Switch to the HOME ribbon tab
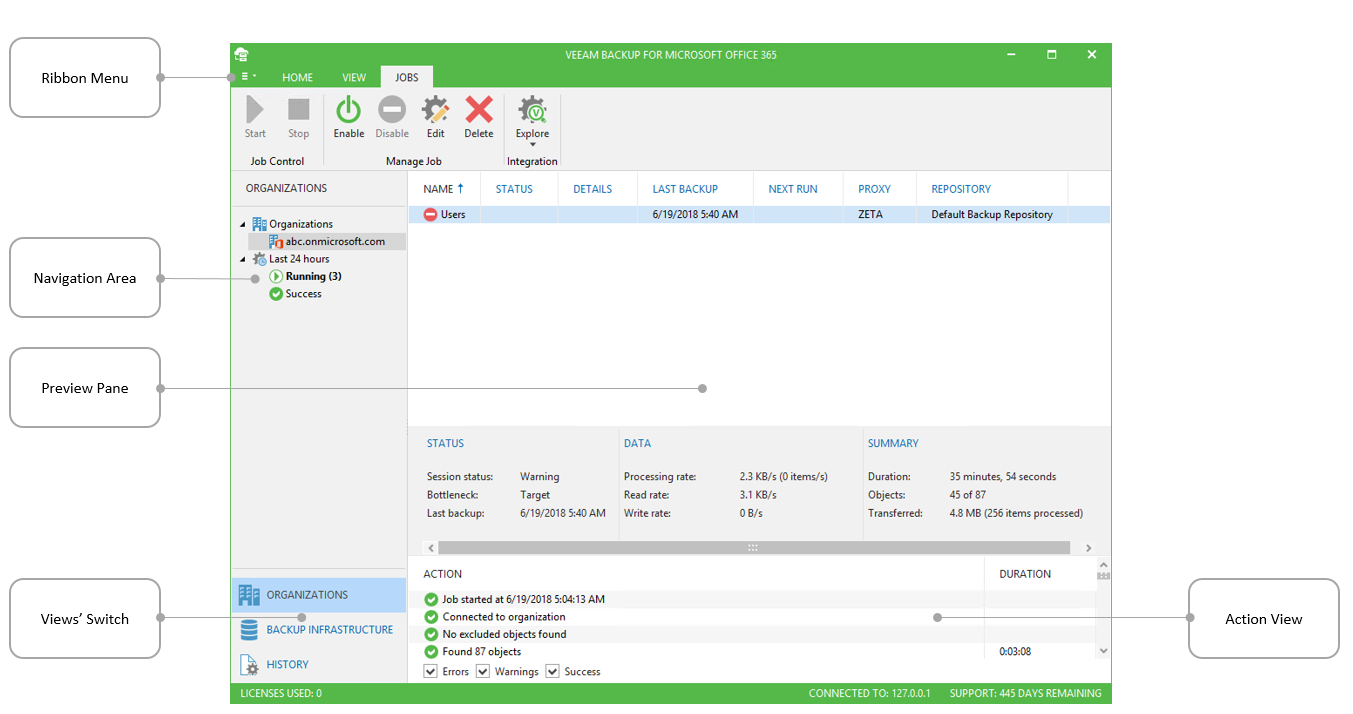Viewport: 1353px width, 714px height. point(297,77)
